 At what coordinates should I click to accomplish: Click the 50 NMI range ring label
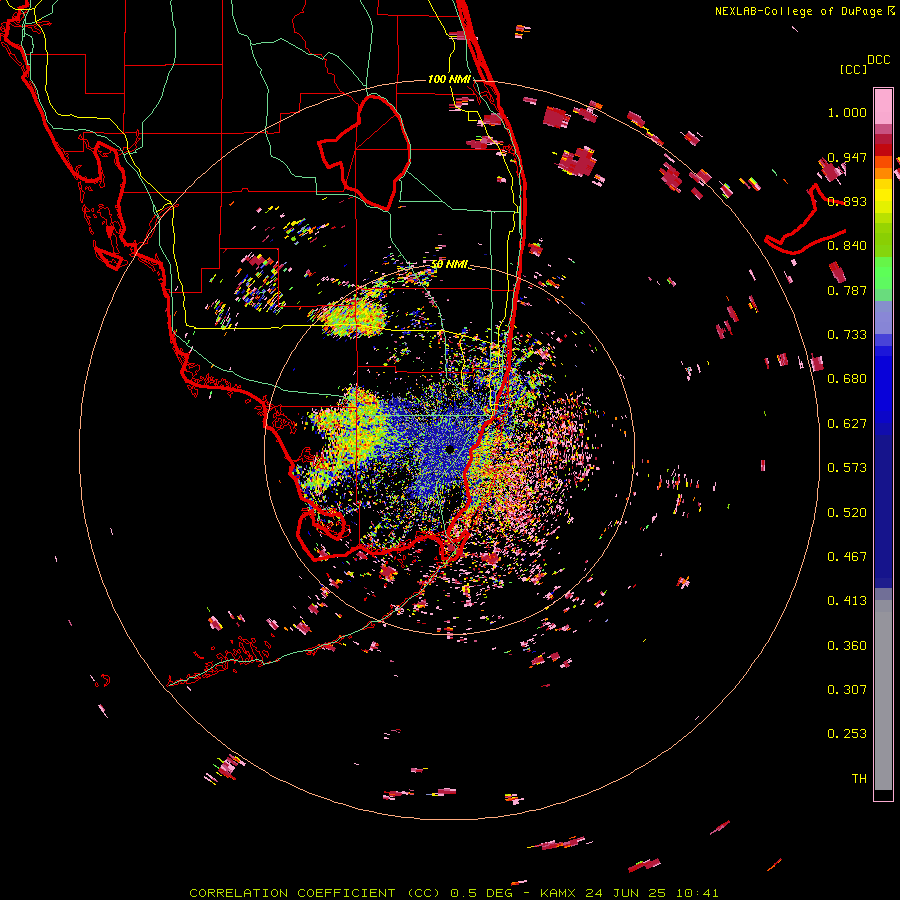pos(449,265)
